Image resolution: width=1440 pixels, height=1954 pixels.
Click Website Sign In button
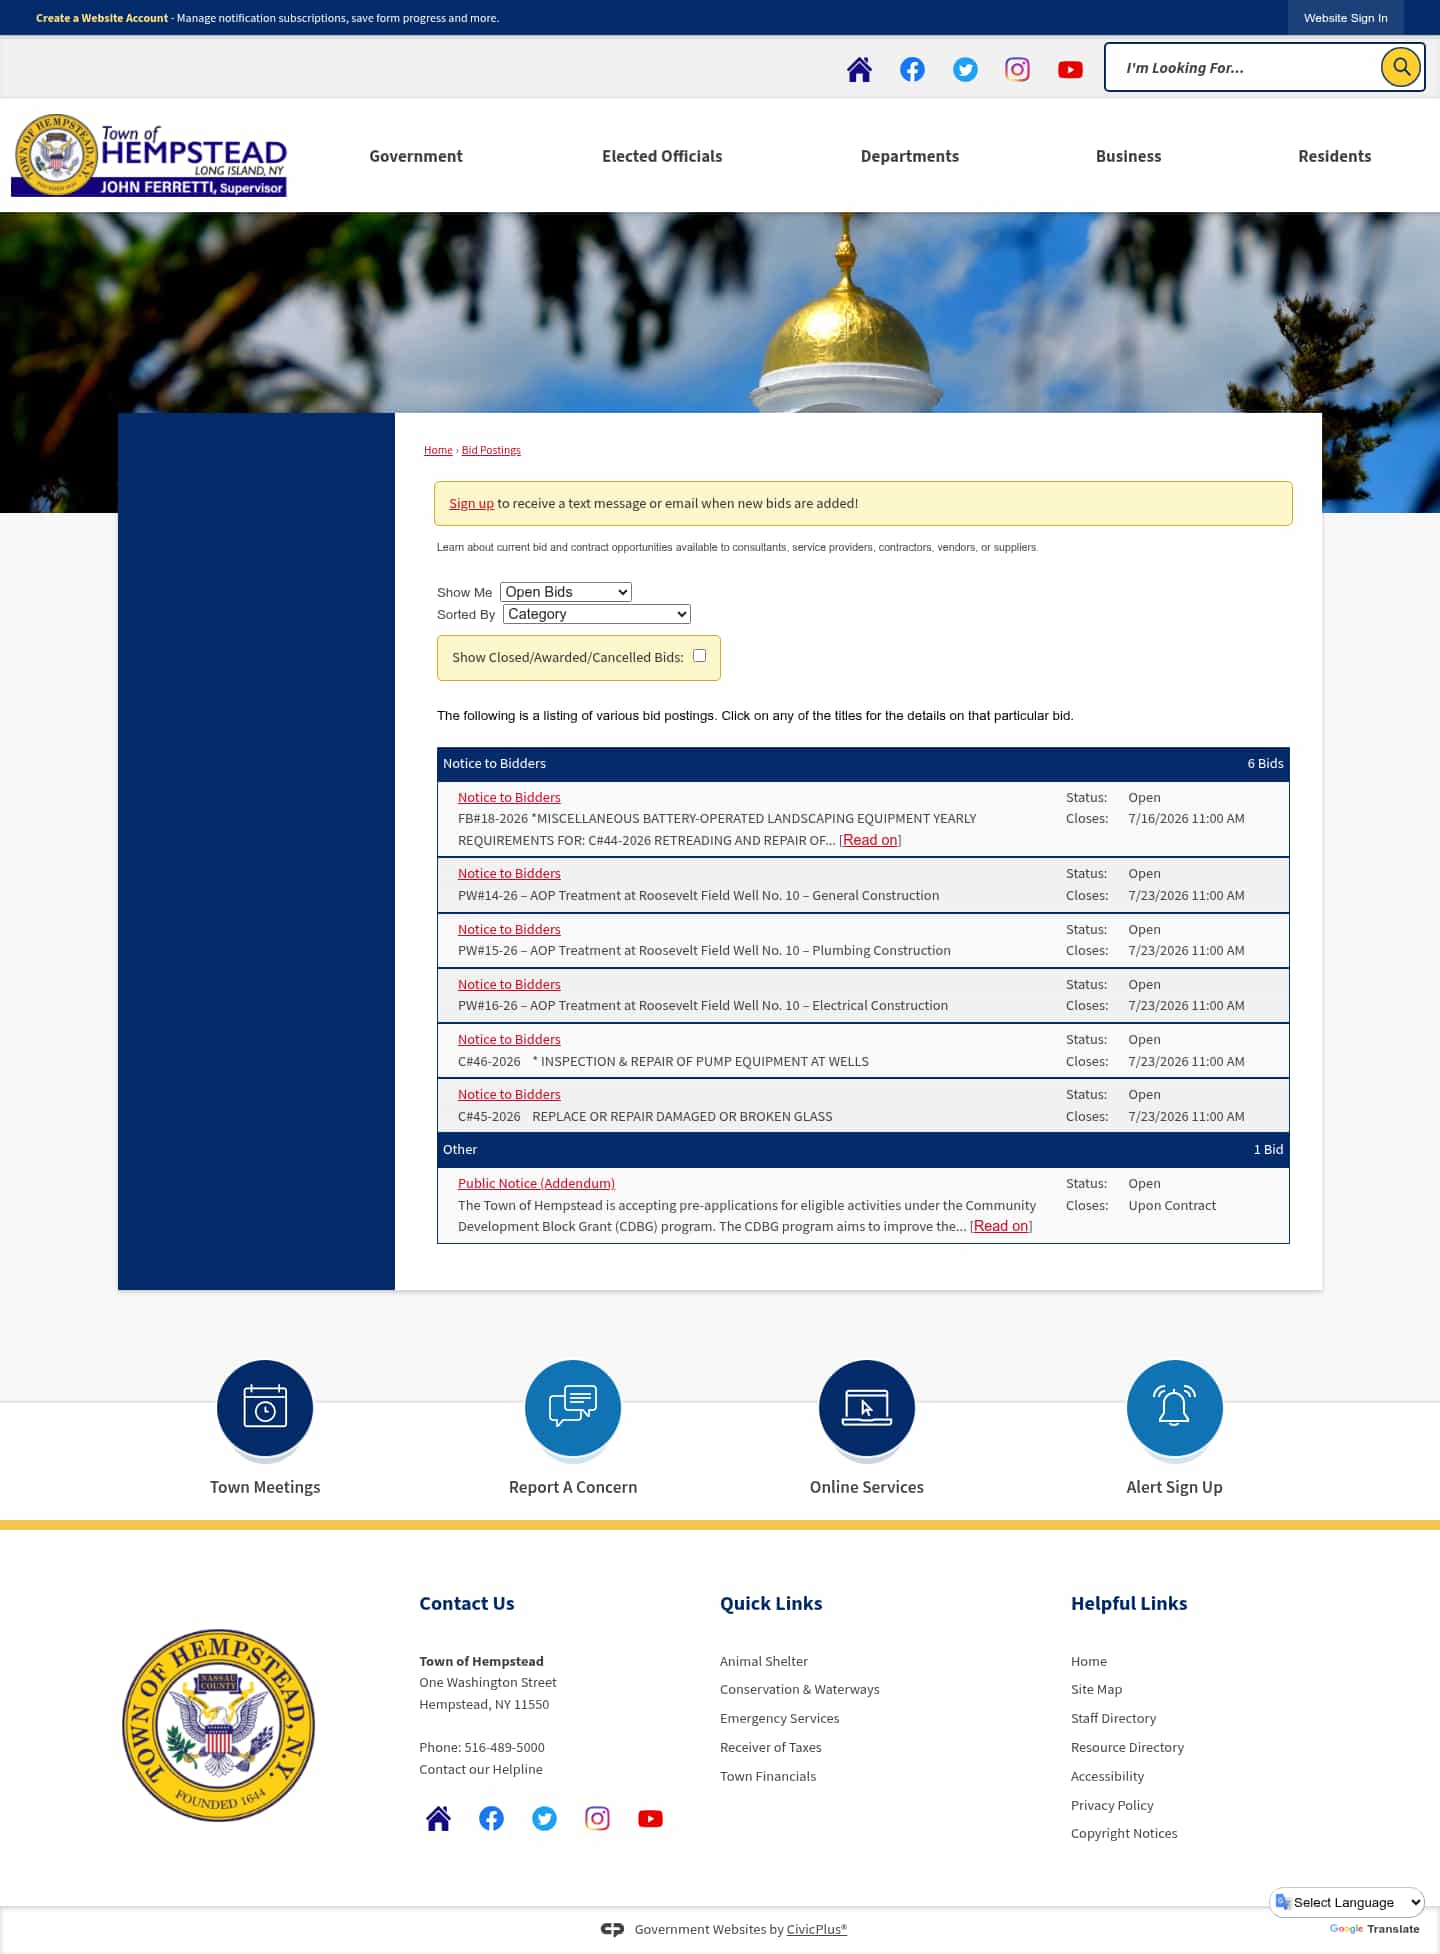[x=1345, y=18]
